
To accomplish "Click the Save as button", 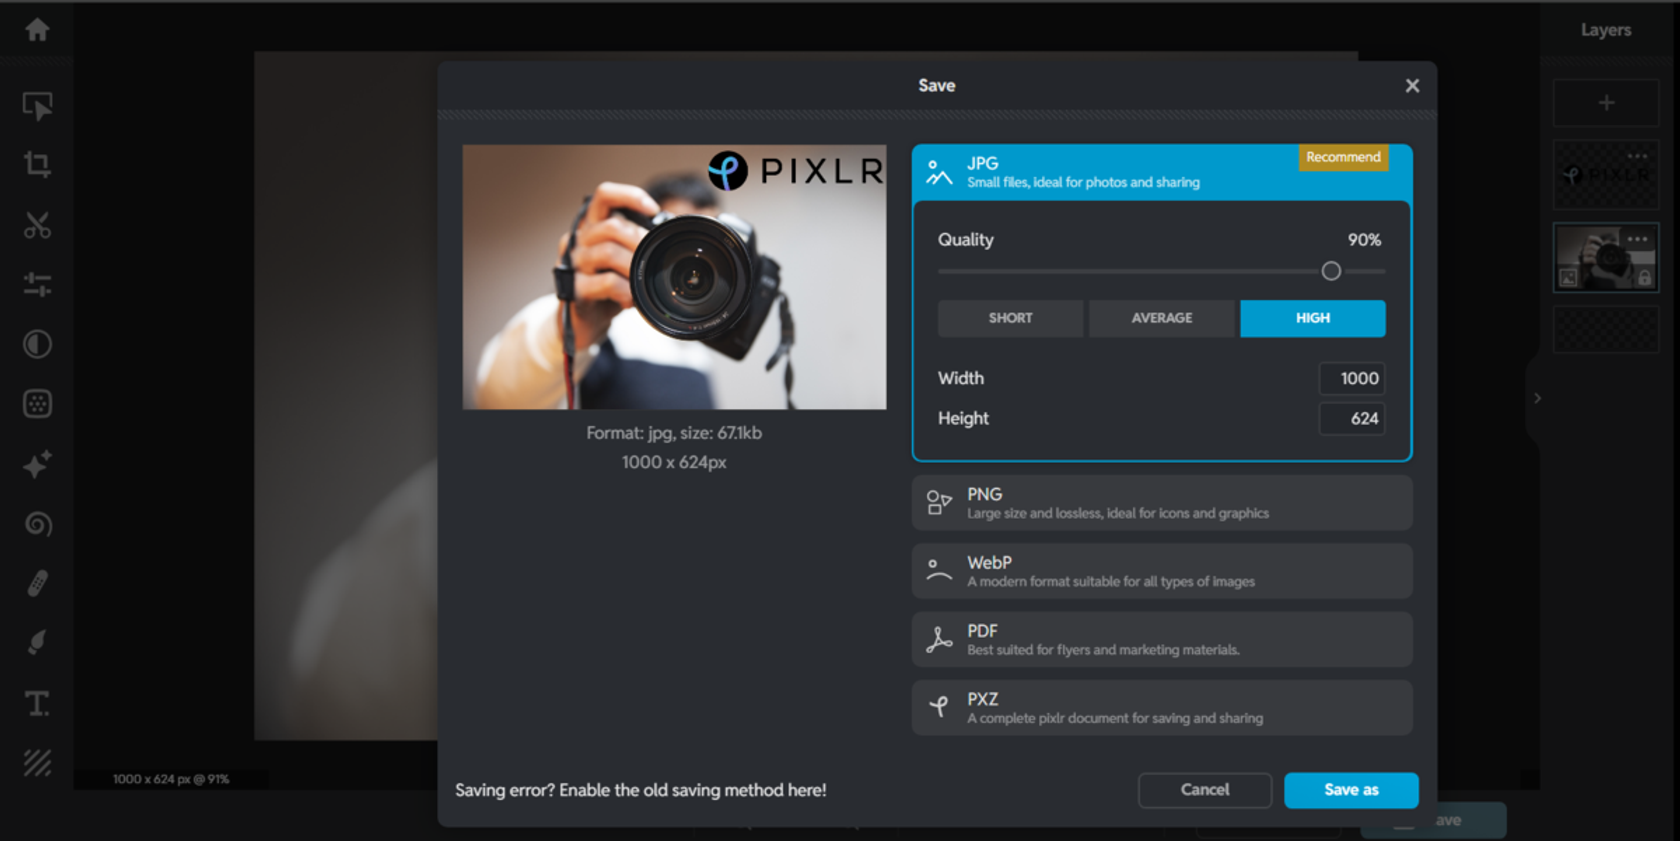I will tap(1351, 790).
